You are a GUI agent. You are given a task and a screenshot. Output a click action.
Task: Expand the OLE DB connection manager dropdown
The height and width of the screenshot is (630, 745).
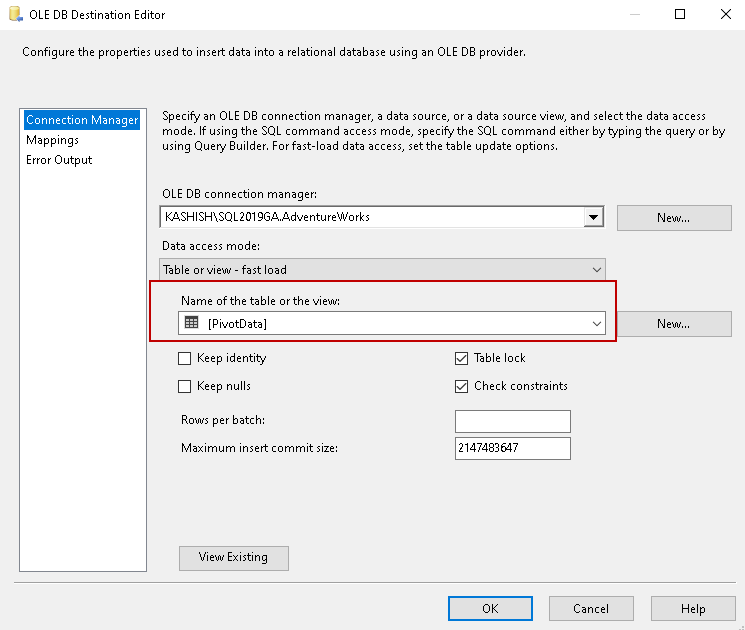pyautogui.click(x=594, y=217)
